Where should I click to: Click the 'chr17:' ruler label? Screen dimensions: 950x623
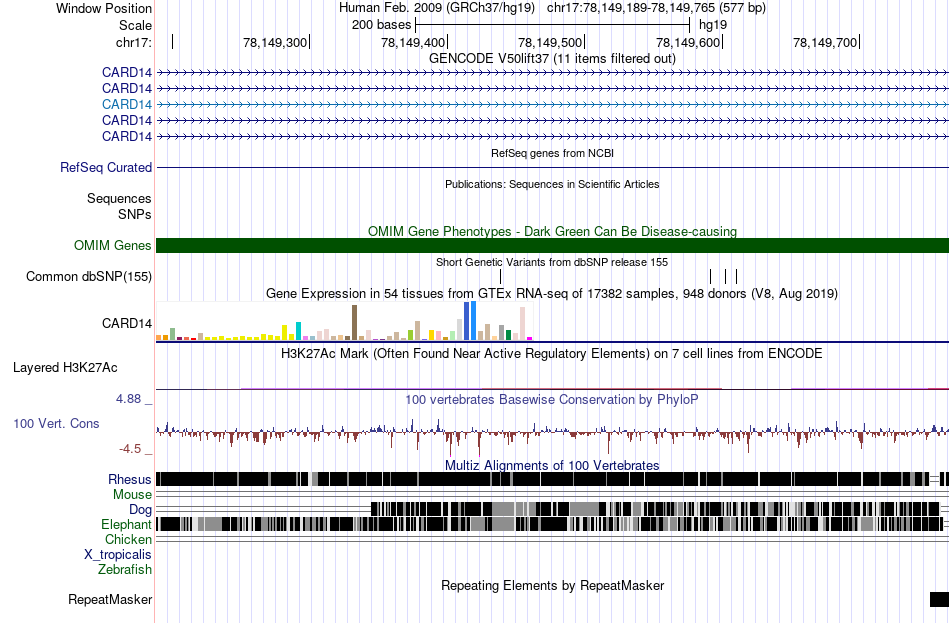coord(134,42)
